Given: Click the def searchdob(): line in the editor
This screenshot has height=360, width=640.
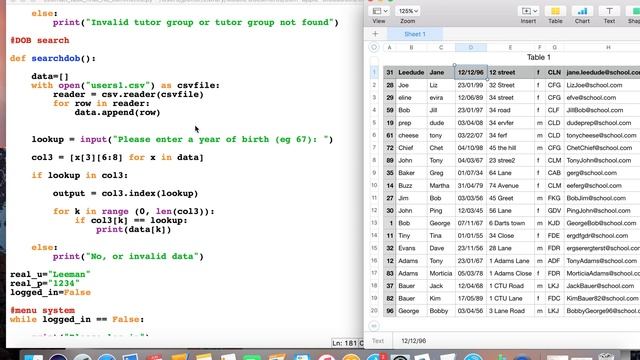Looking at the screenshot, I should 53,58.
